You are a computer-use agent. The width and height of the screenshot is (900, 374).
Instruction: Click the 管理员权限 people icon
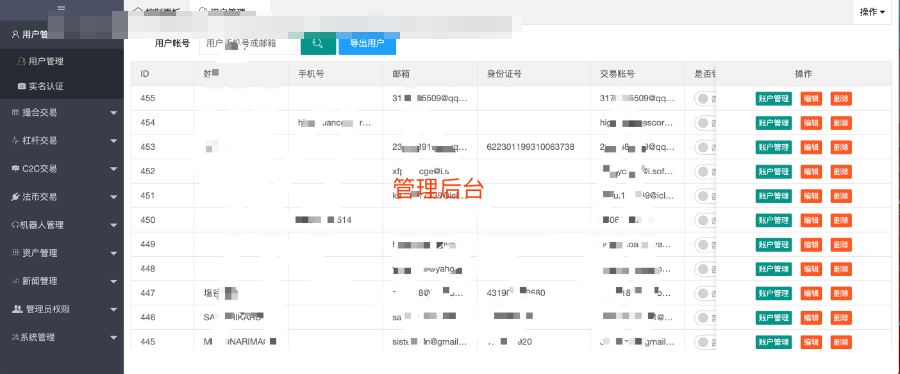pos(17,309)
